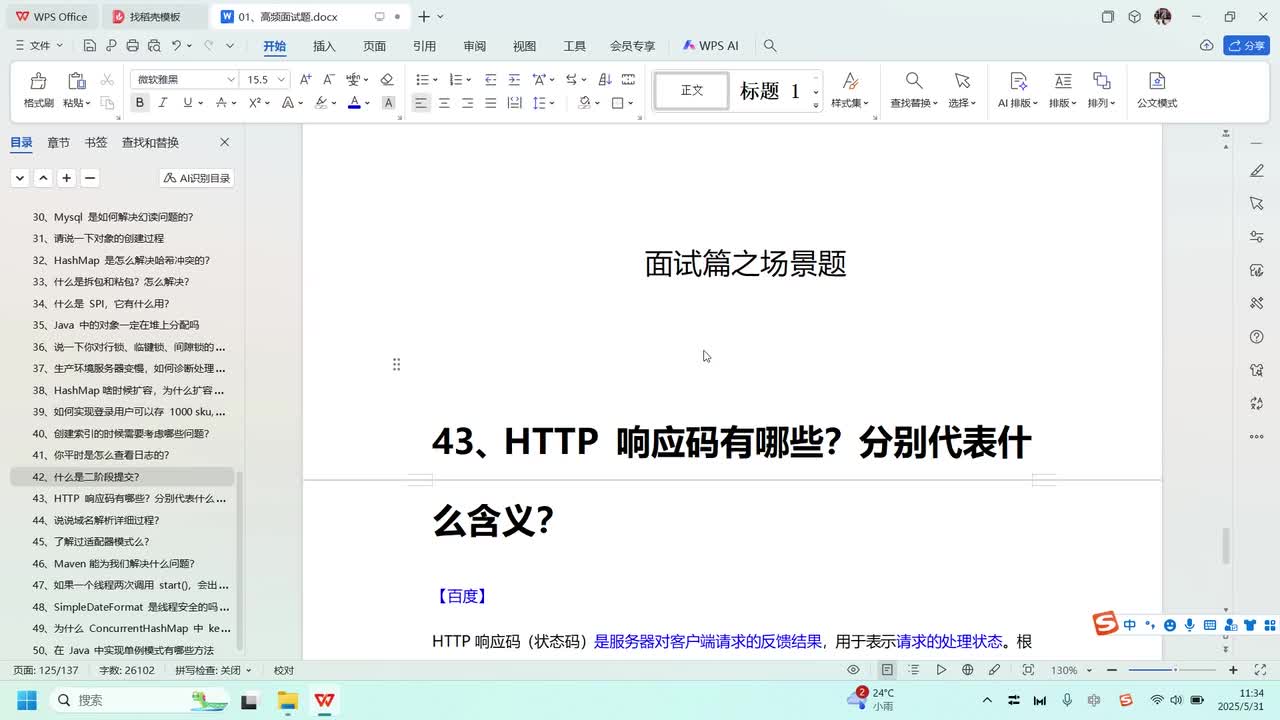Click the Format Painter (格式刷) icon
Image resolution: width=1280 pixels, height=720 pixels.
[x=38, y=81]
